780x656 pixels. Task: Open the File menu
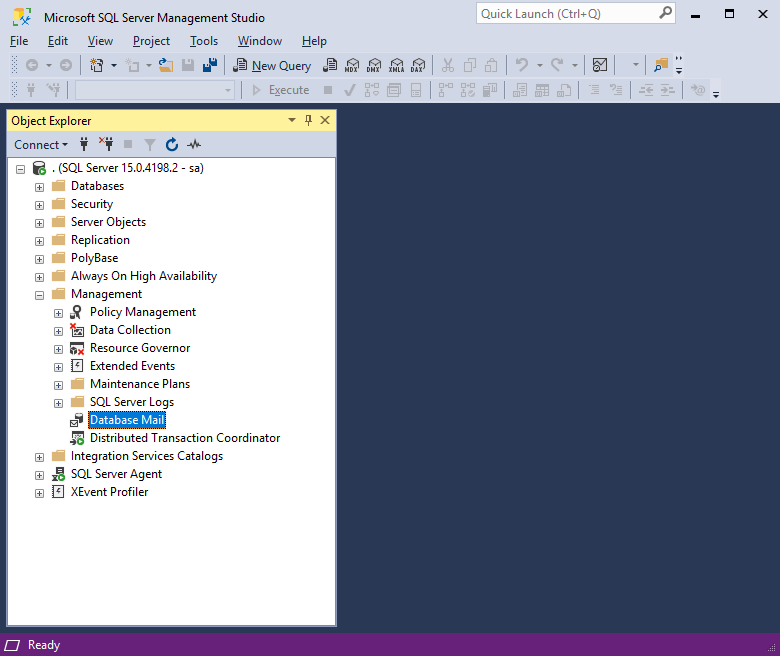tap(19, 41)
